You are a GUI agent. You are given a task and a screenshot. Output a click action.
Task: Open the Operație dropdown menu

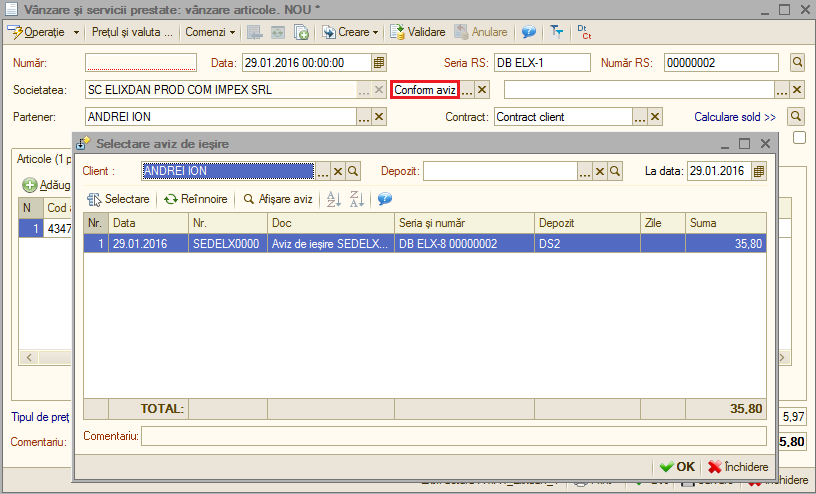(x=43, y=32)
